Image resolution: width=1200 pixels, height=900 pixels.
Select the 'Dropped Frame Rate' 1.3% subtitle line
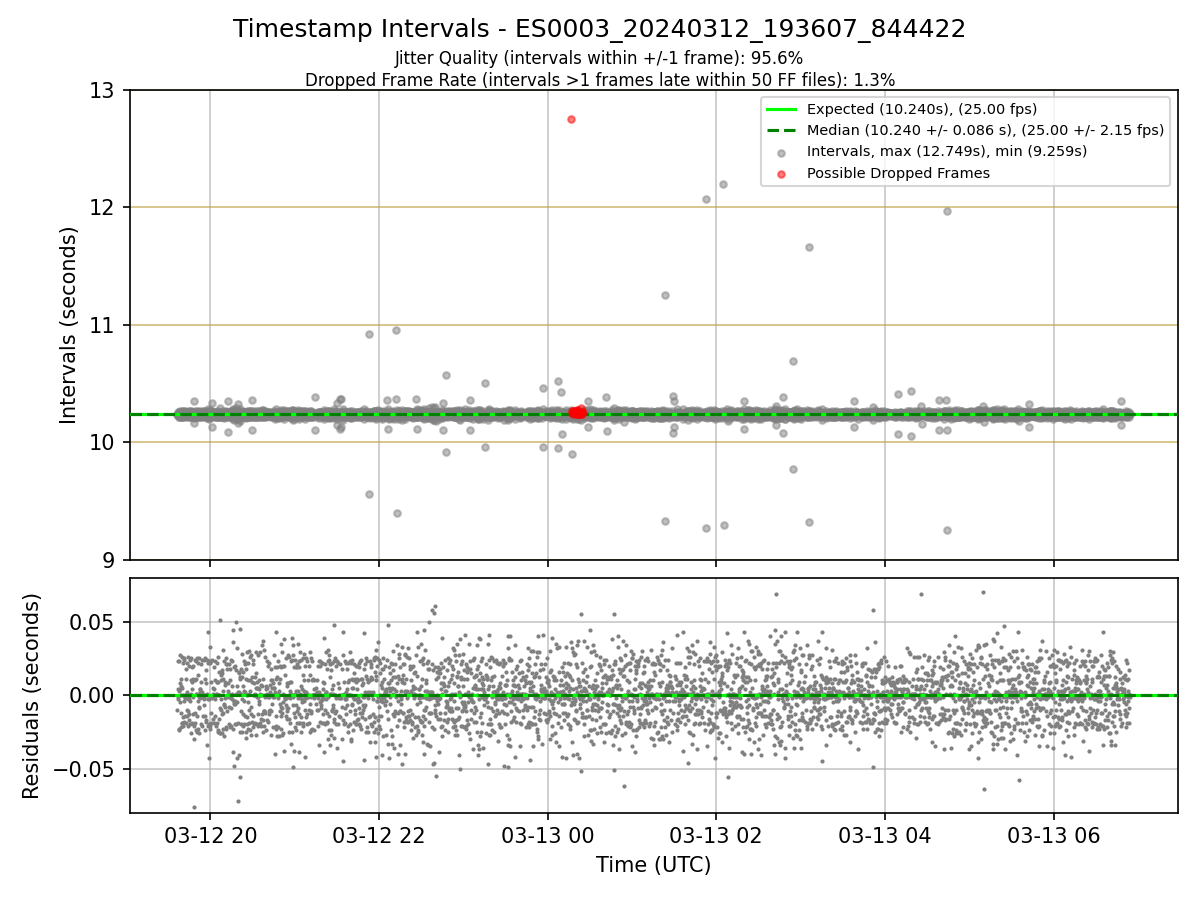tap(599, 80)
